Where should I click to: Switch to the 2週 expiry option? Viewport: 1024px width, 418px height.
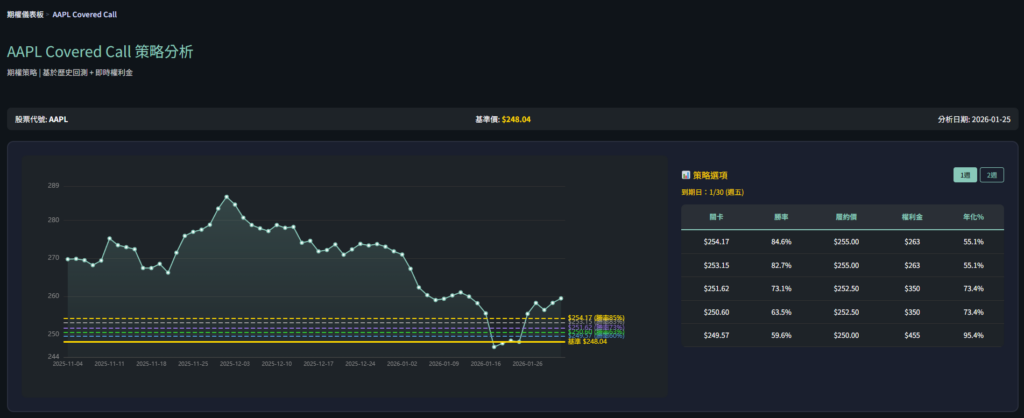click(x=992, y=175)
